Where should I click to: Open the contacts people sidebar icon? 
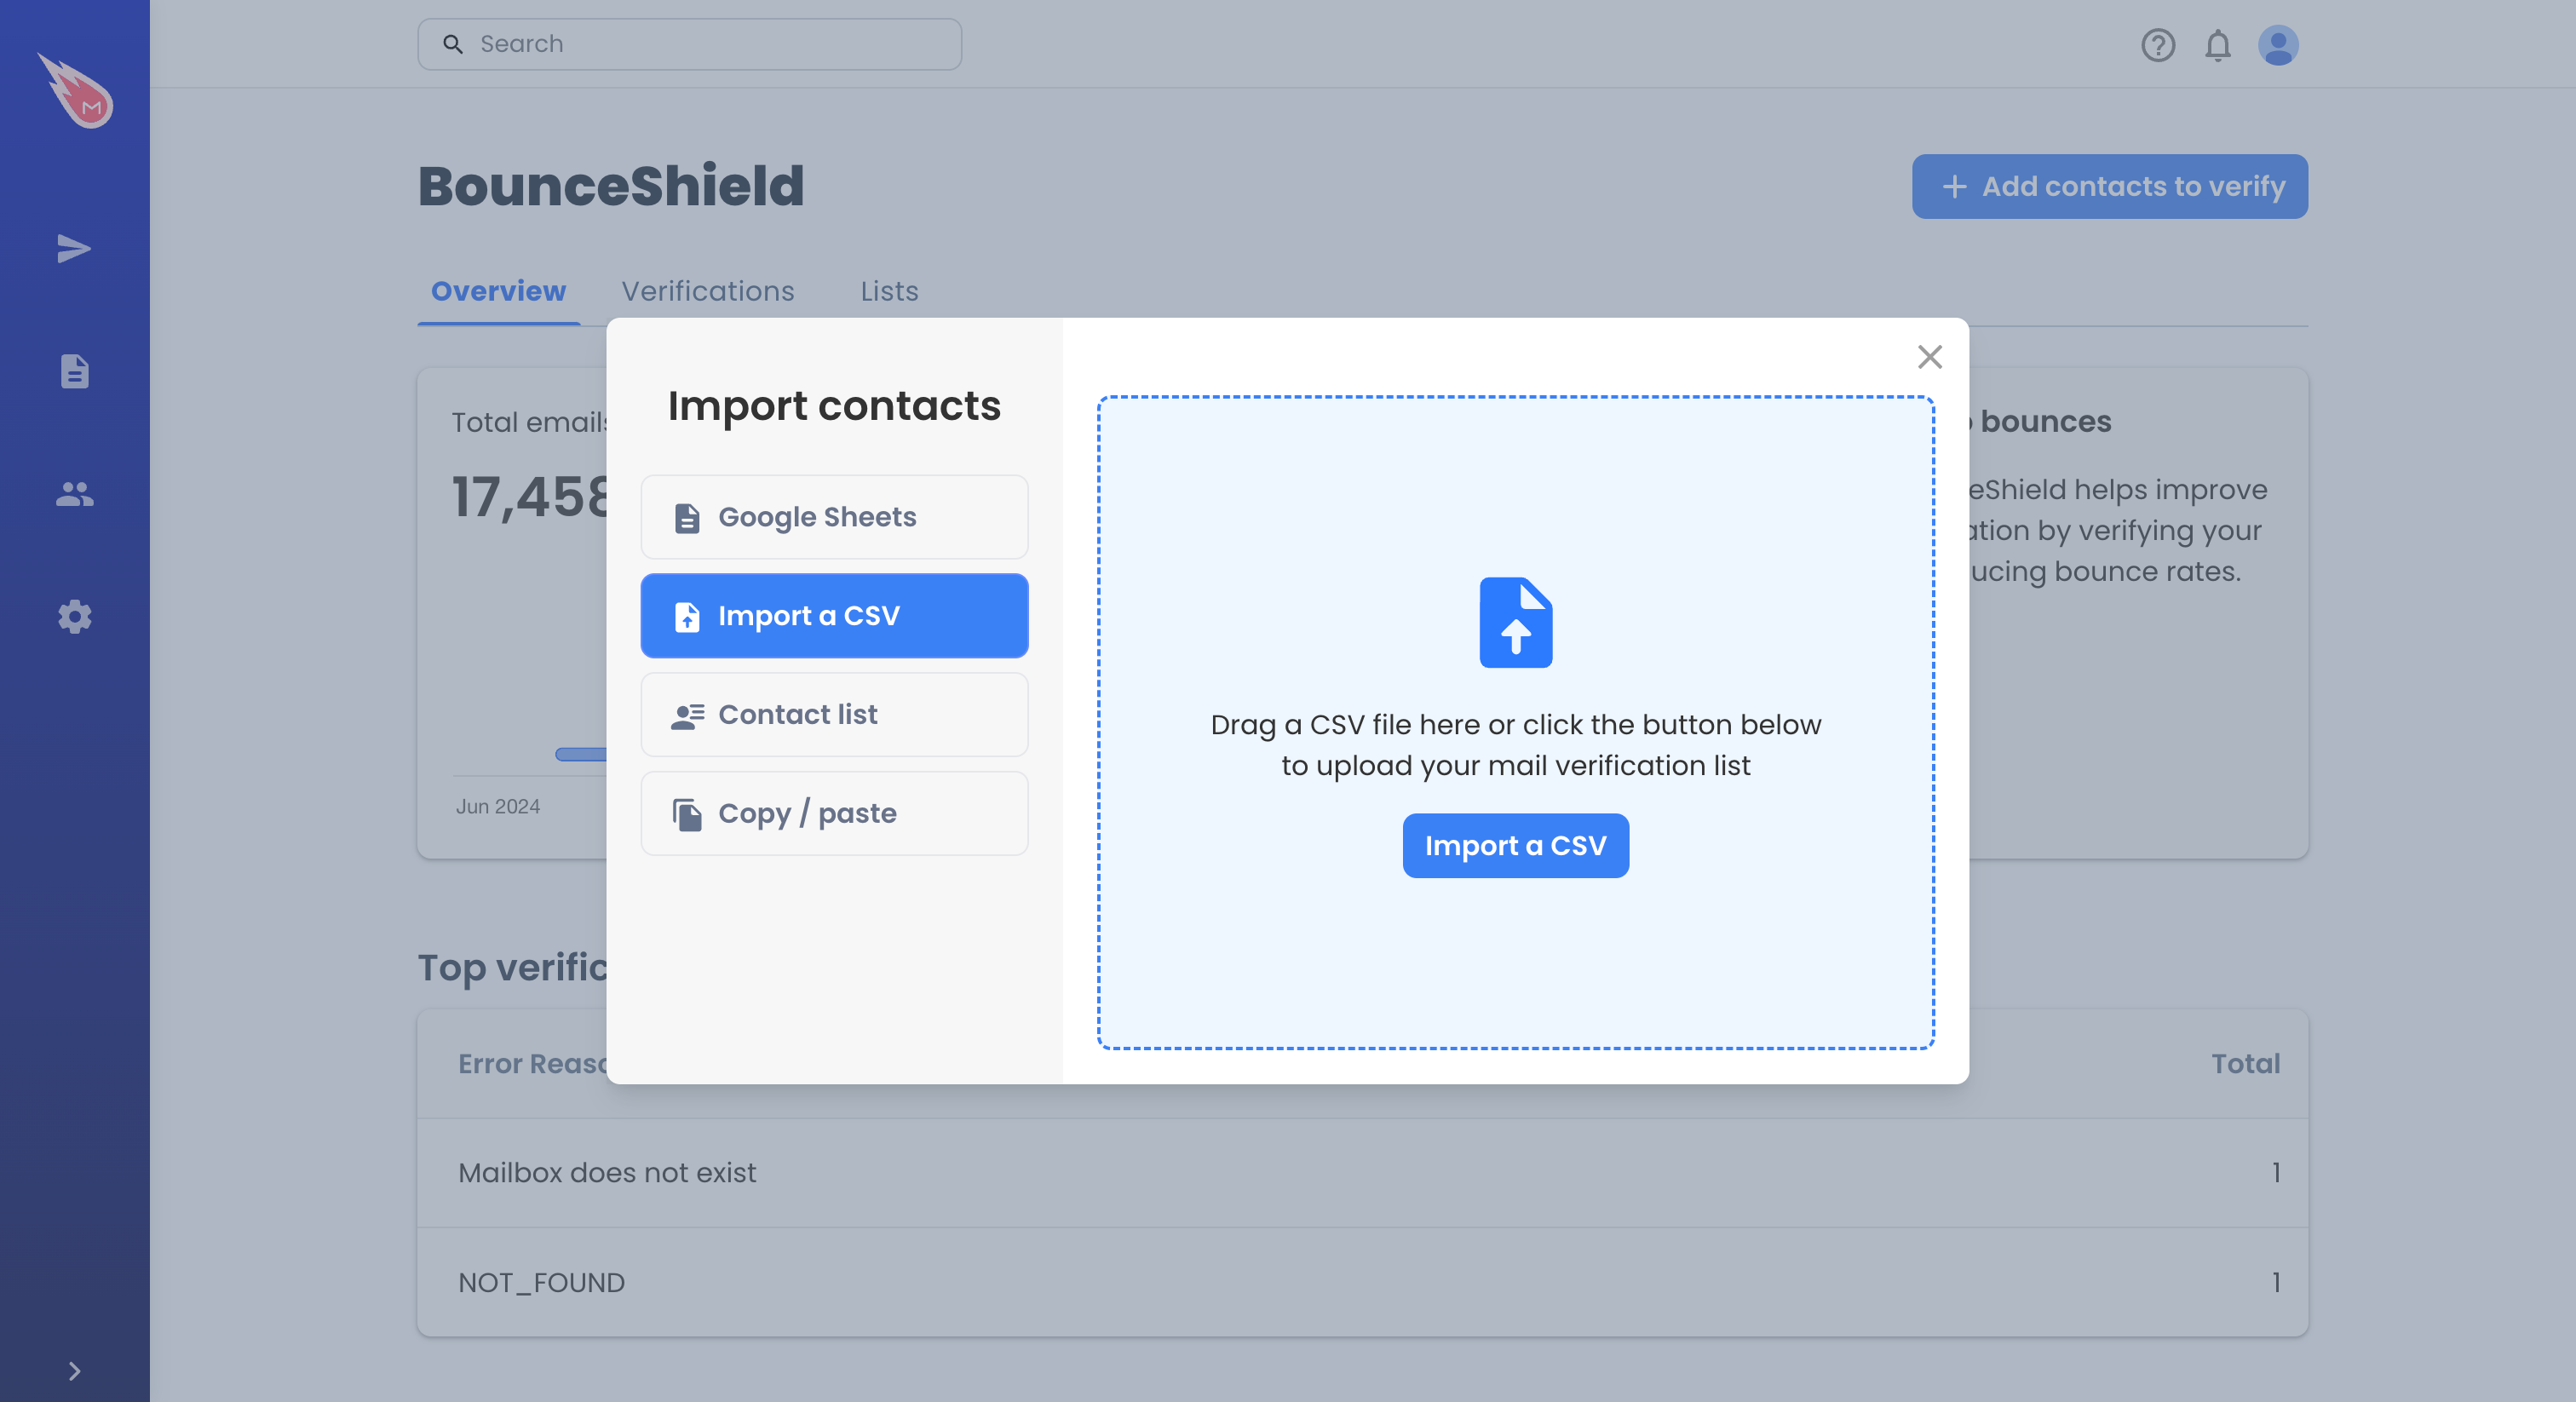pyautogui.click(x=74, y=494)
